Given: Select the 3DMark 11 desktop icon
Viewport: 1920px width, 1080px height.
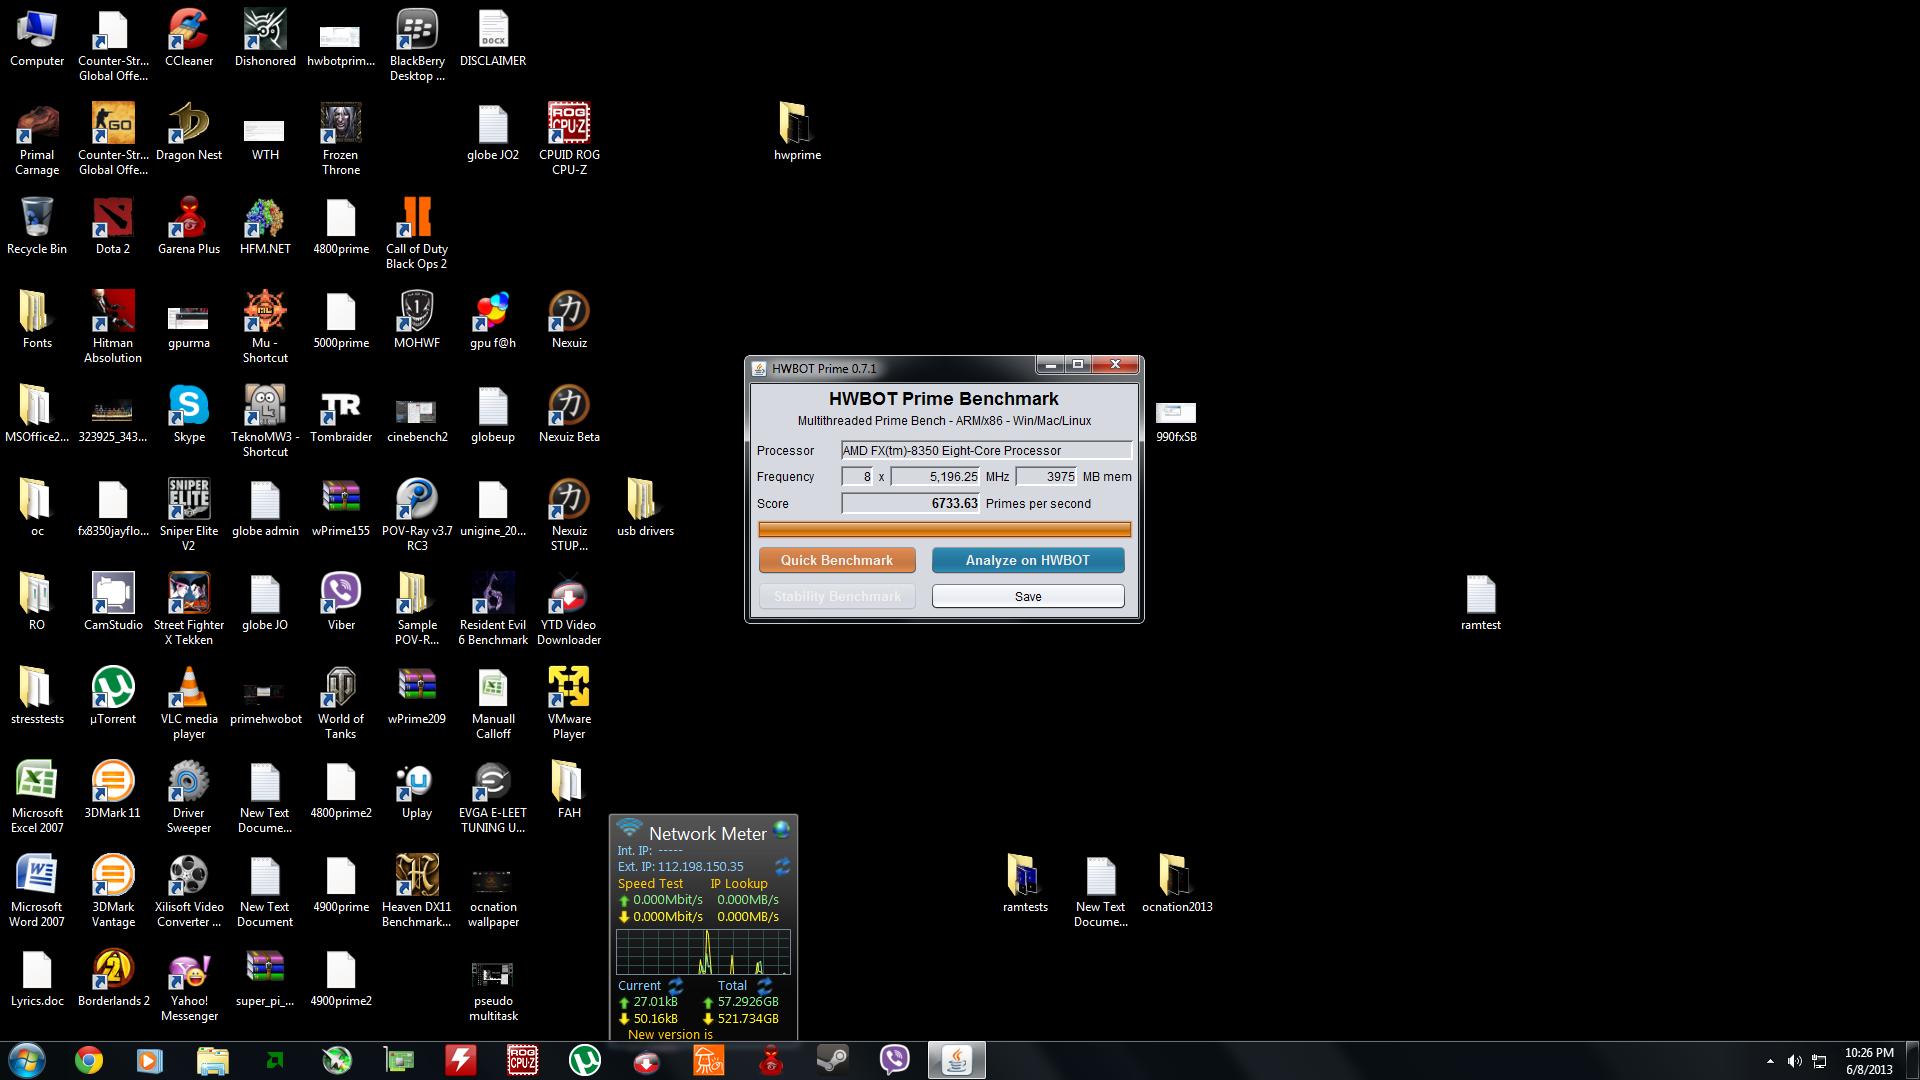Looking at the screenshot, I should 113,791.
